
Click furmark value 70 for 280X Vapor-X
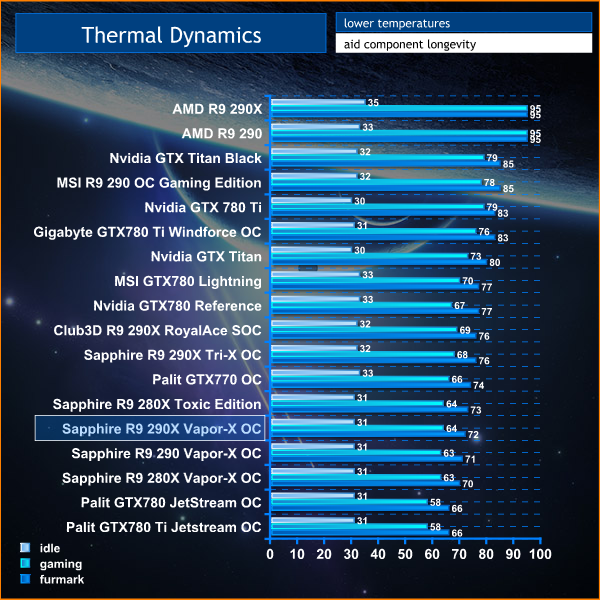click(468, 484)
